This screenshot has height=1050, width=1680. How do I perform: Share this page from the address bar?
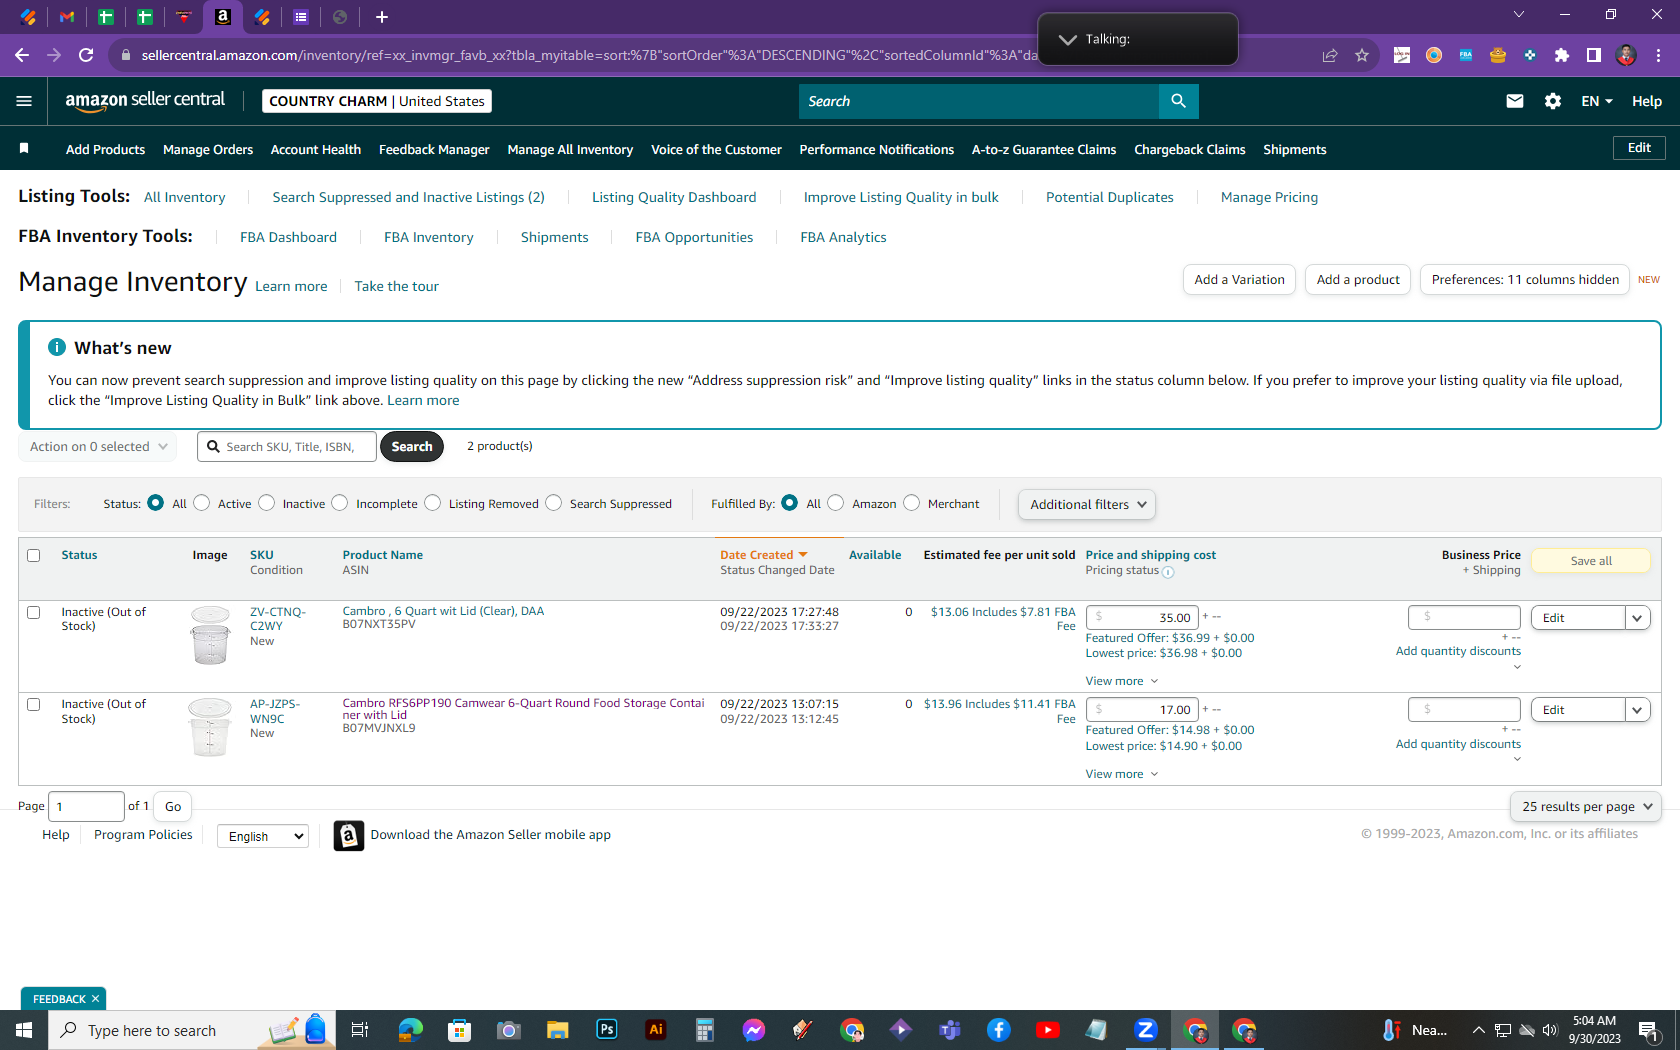1330,55
